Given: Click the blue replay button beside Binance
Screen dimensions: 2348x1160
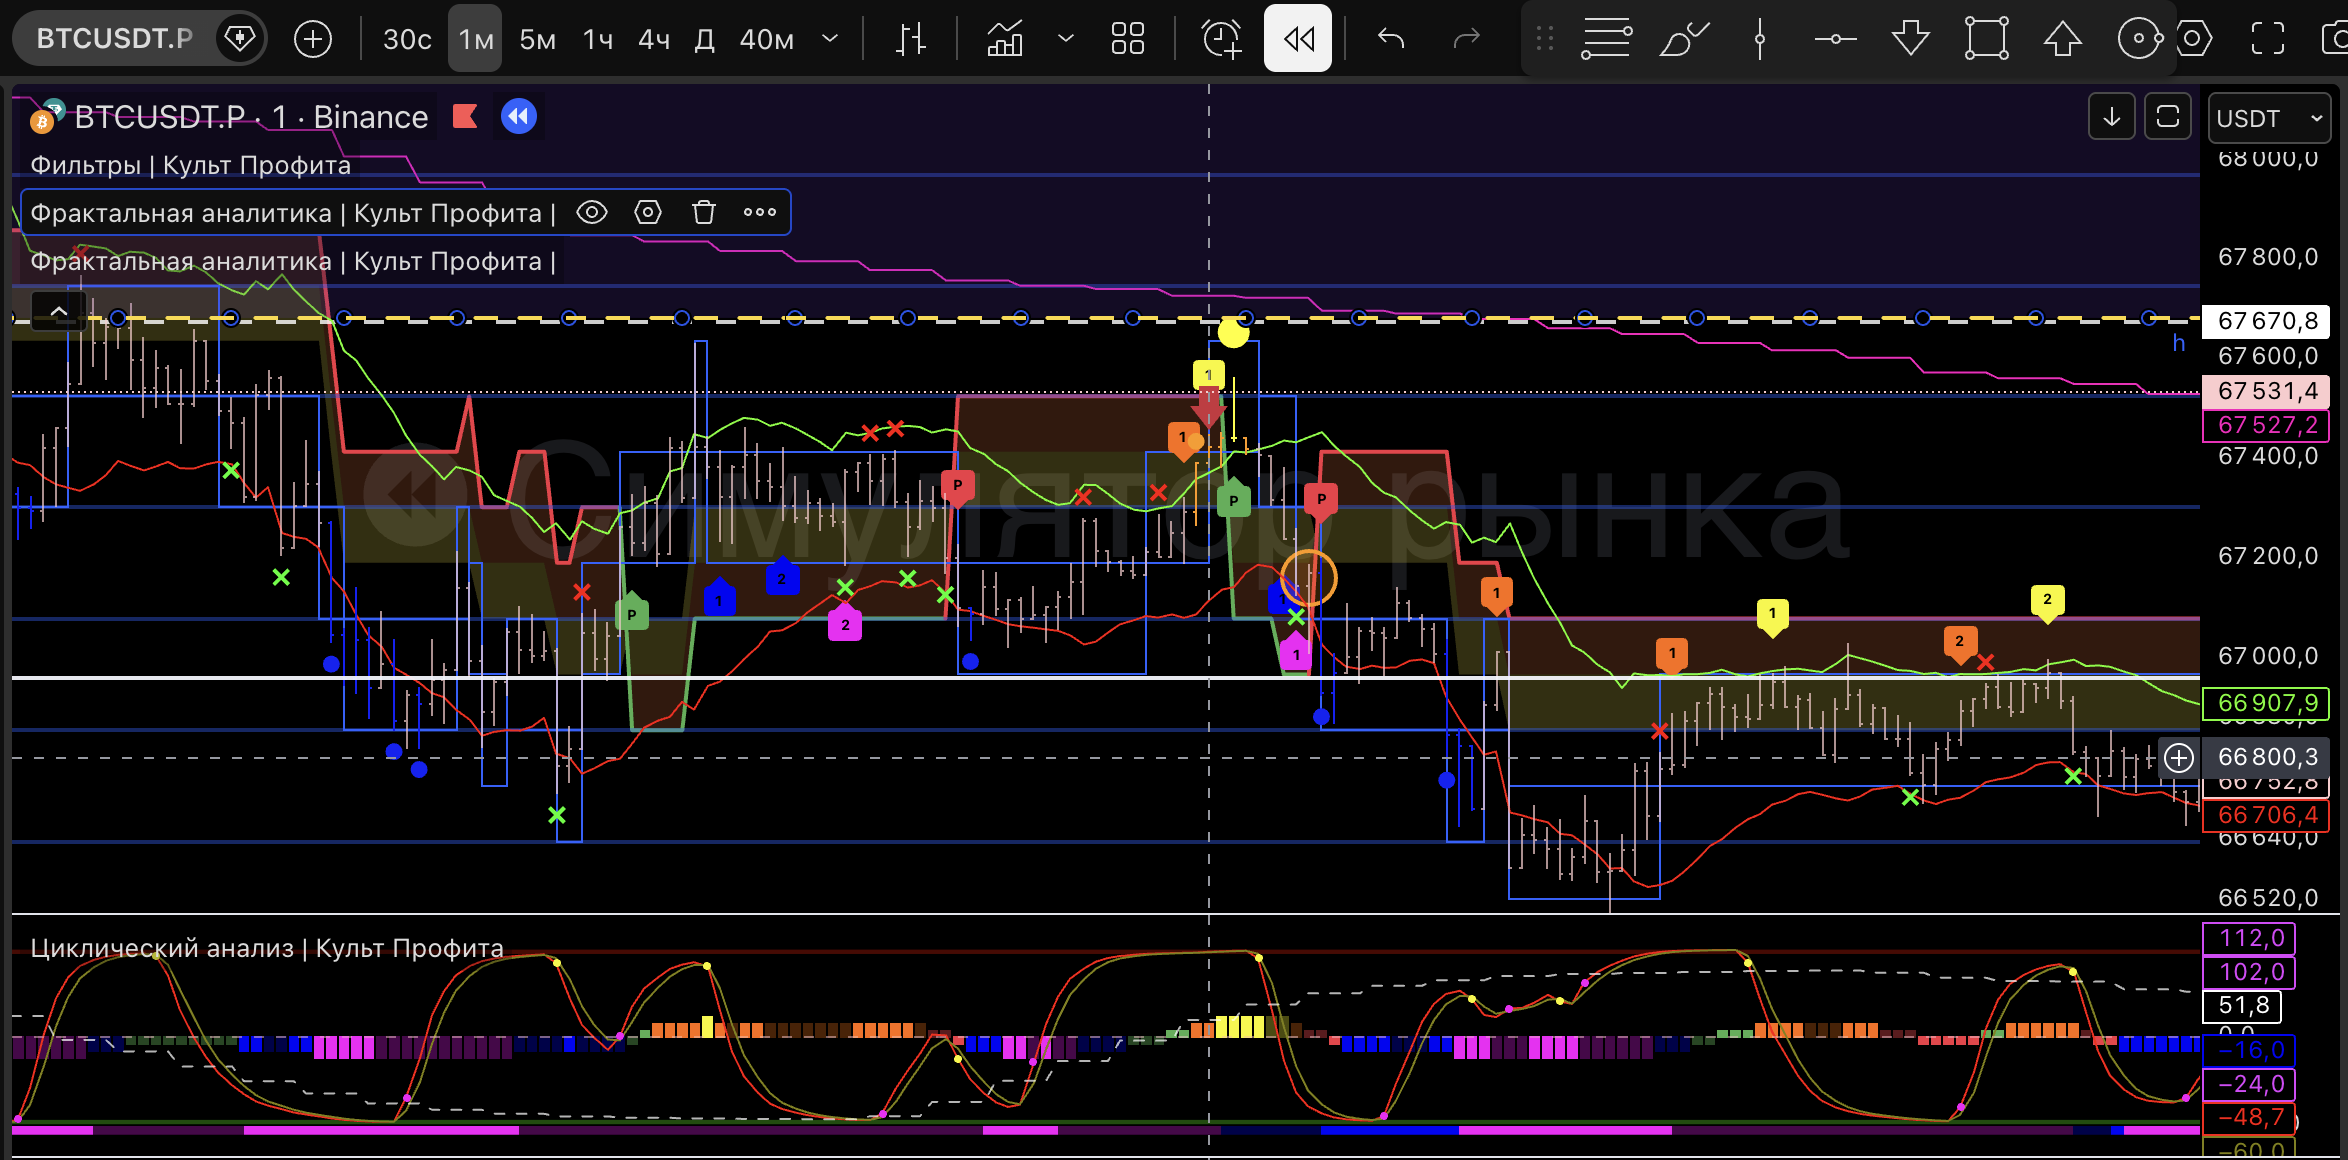Looking at the screenshot, I should (518, 117).
